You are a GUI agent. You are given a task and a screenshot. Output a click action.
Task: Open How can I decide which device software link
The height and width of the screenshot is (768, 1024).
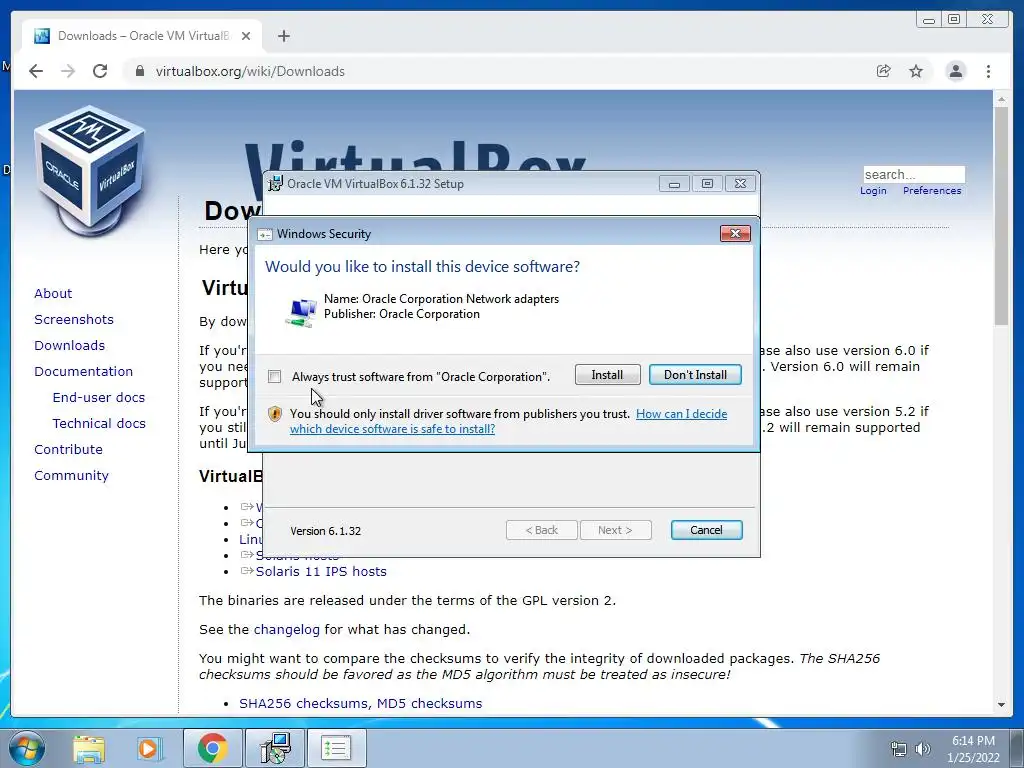[508, 421]
